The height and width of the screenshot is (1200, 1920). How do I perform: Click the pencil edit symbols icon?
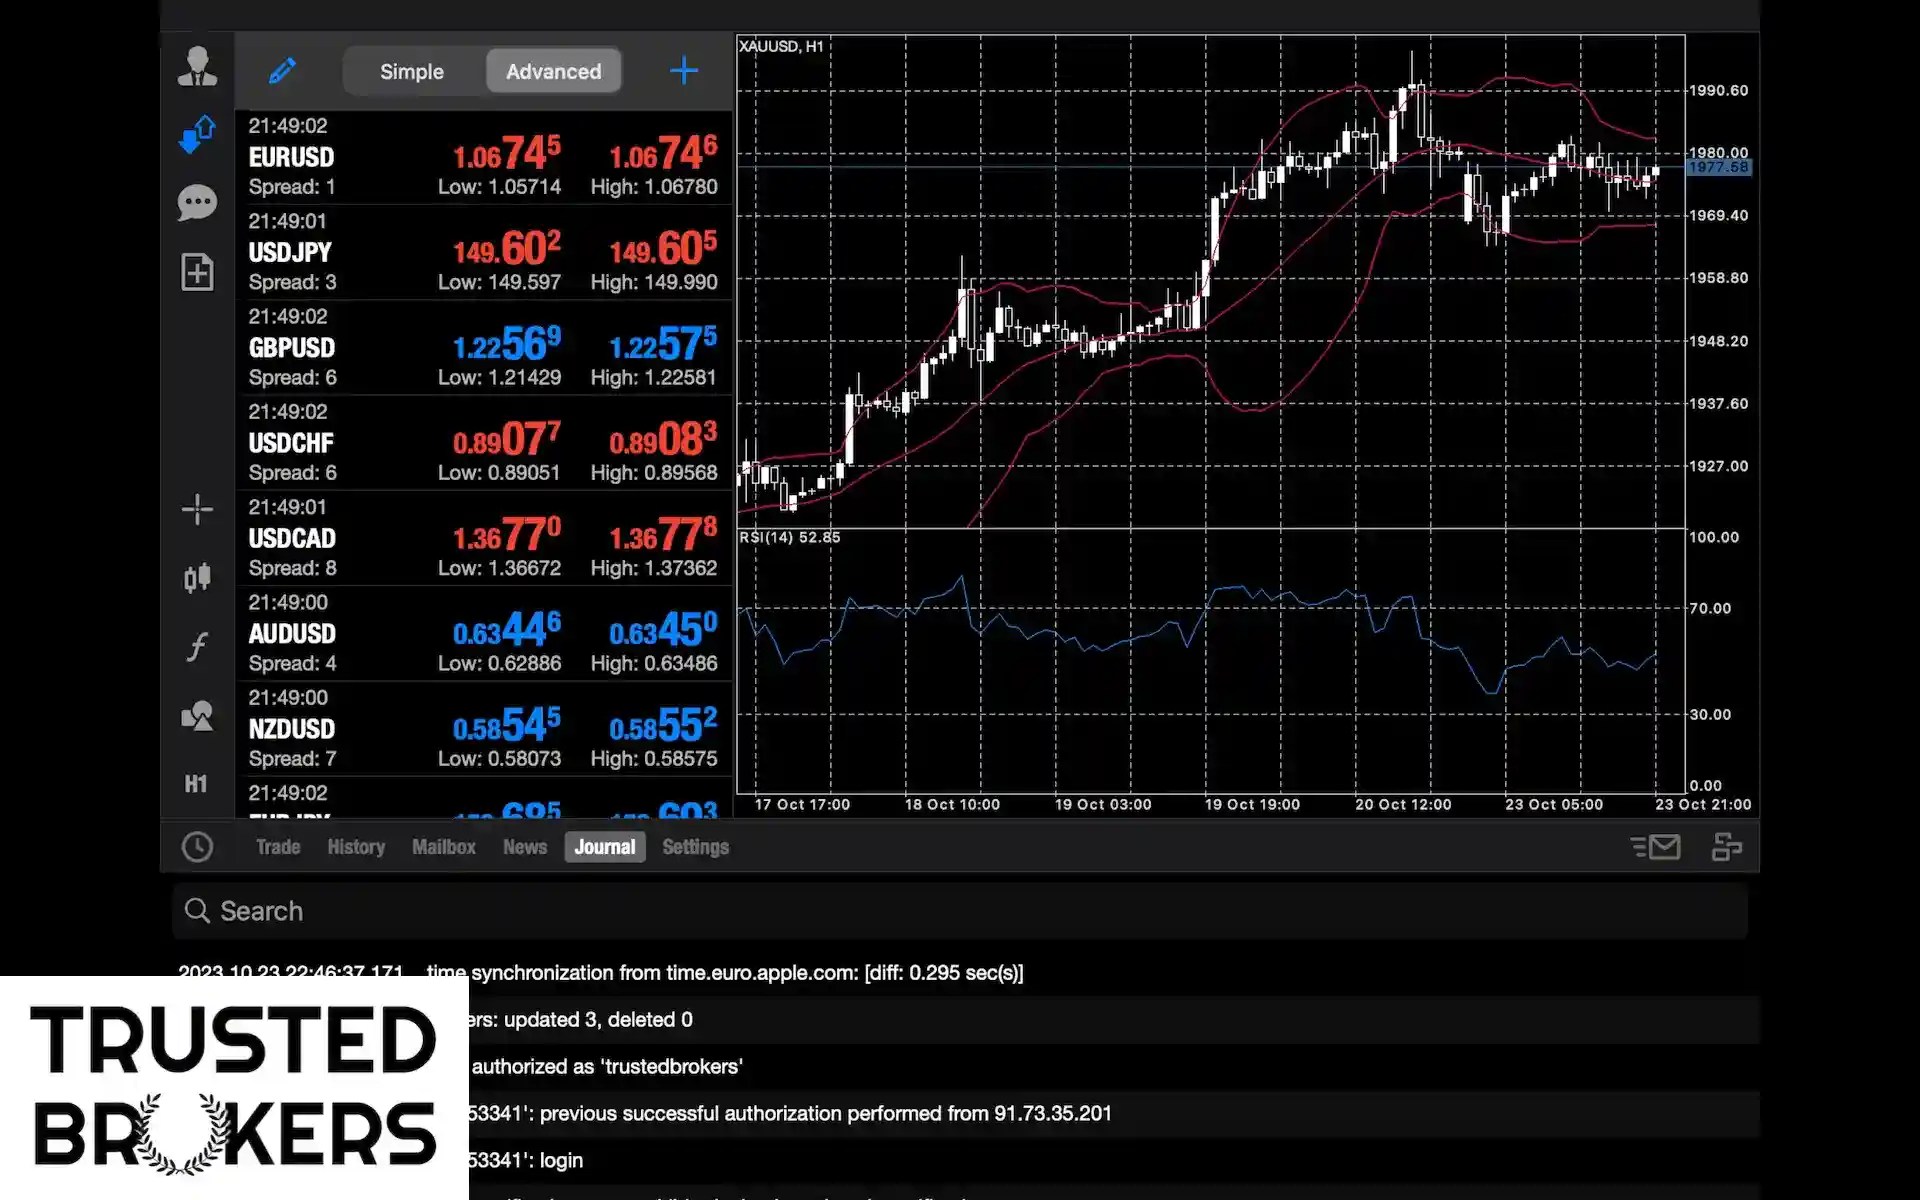click(282, 71)
